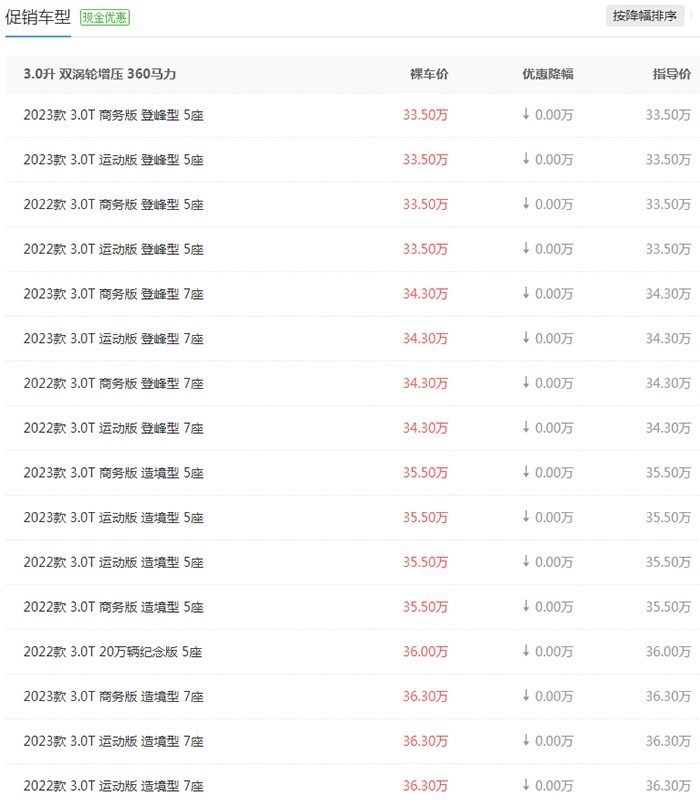The width and height of the screenshot is (700, 806).
Task: Open 2023款 3.0T 商务版 造境型 5座
Action: [x=114, y=472]
